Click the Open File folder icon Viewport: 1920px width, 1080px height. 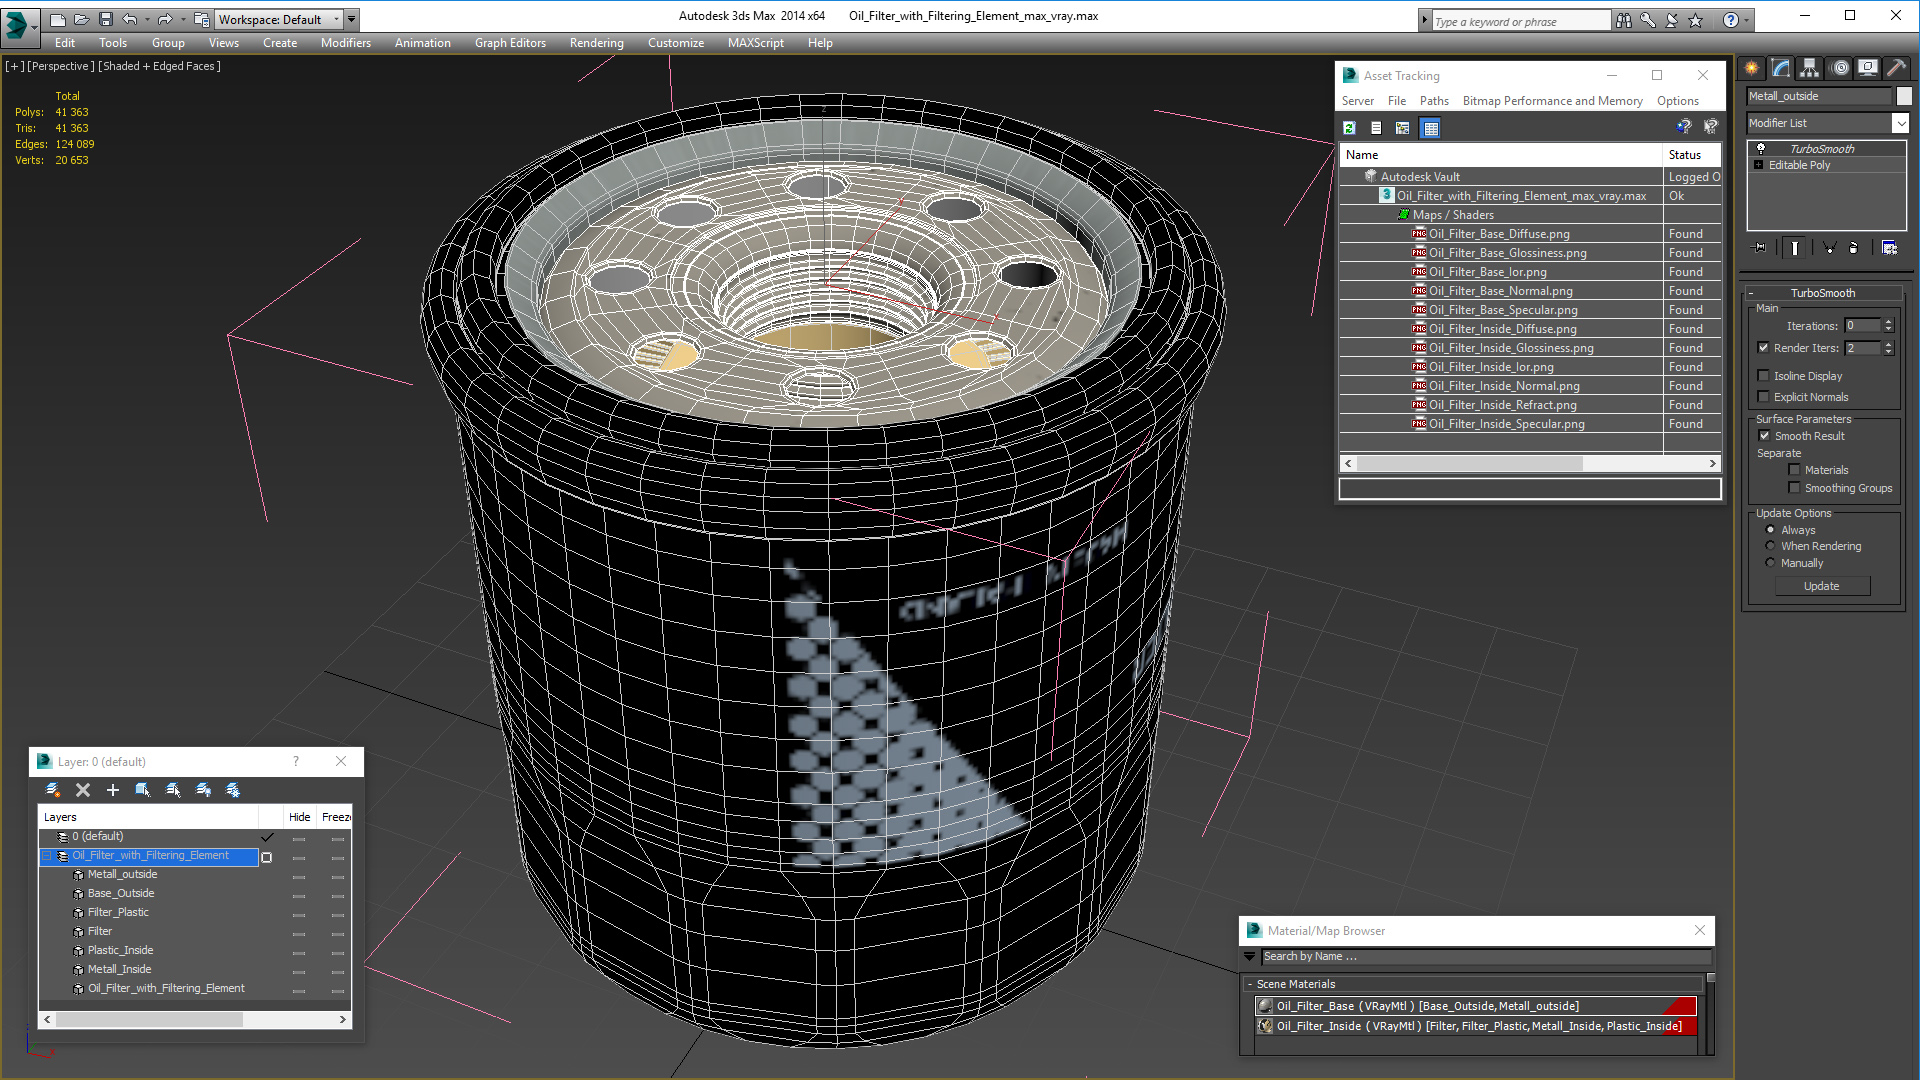tap(82, 19)
